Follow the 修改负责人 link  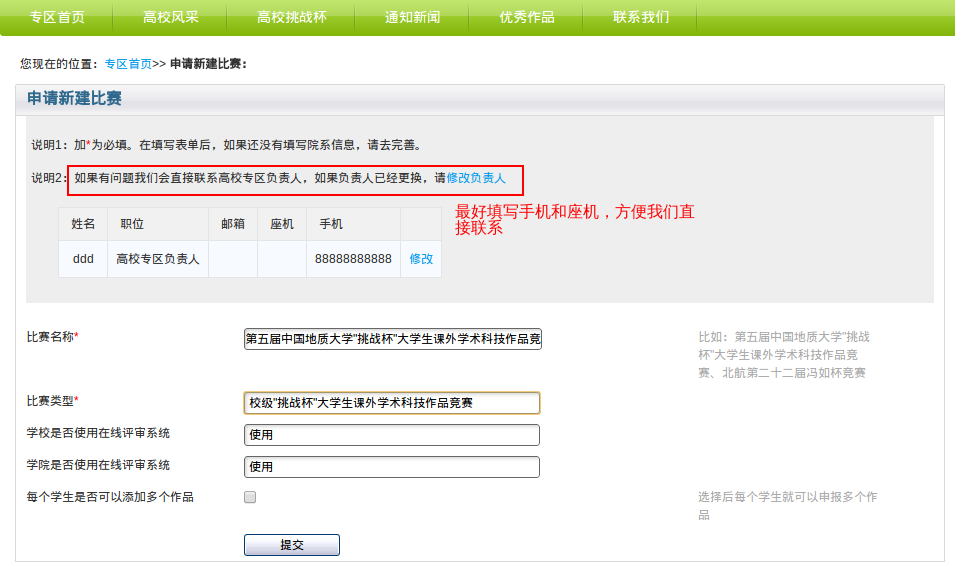click(x=476, y=178)
